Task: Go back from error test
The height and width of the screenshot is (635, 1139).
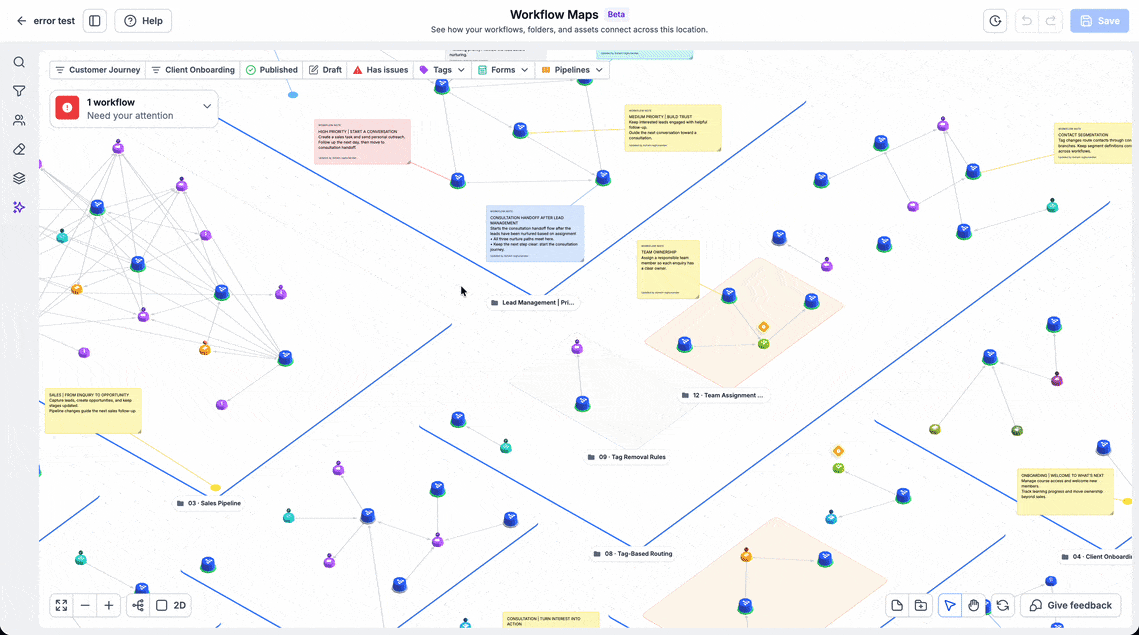Action: pyautogui.click(x=21, y=21)
